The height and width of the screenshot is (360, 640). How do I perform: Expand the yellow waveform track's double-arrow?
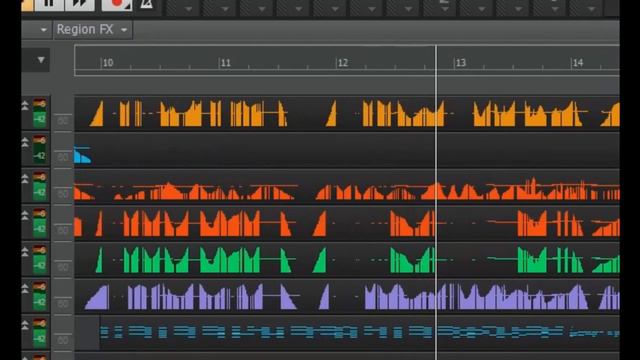[25, 106]
